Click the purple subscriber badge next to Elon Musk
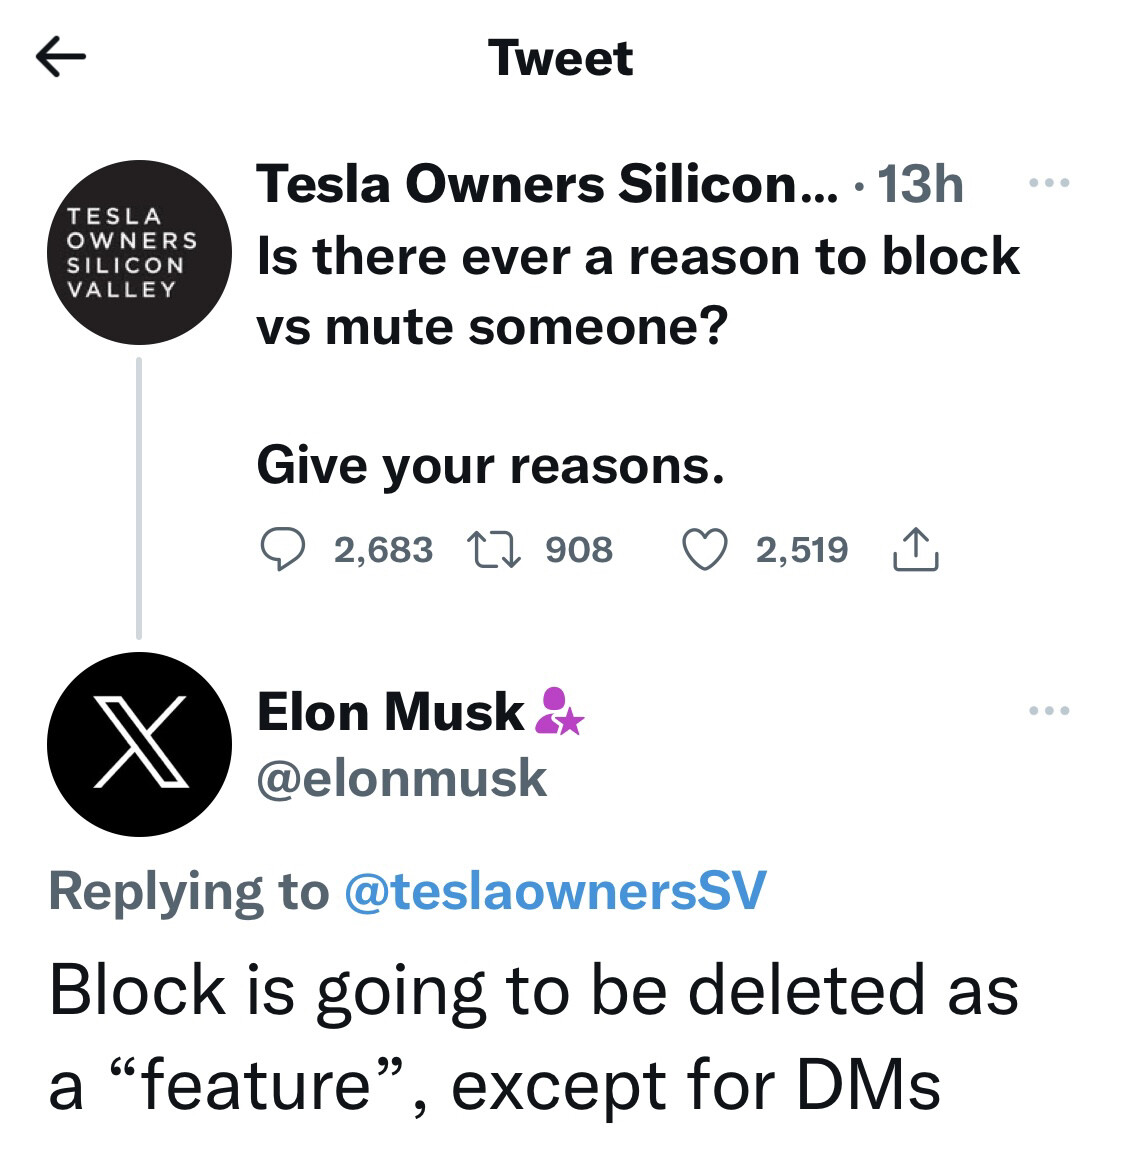The width and height of the screenshot is (1124, 1162). tap(559, 711)
